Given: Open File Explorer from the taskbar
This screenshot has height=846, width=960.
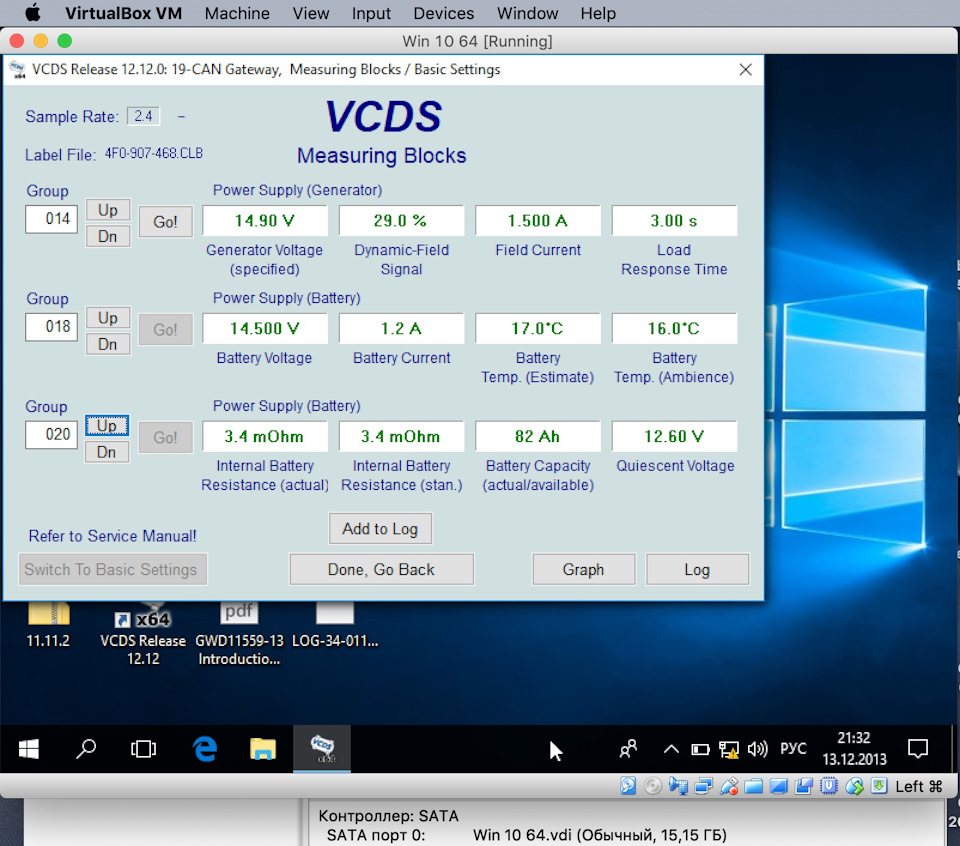Looking at the screenshot, I should point(263,749).
